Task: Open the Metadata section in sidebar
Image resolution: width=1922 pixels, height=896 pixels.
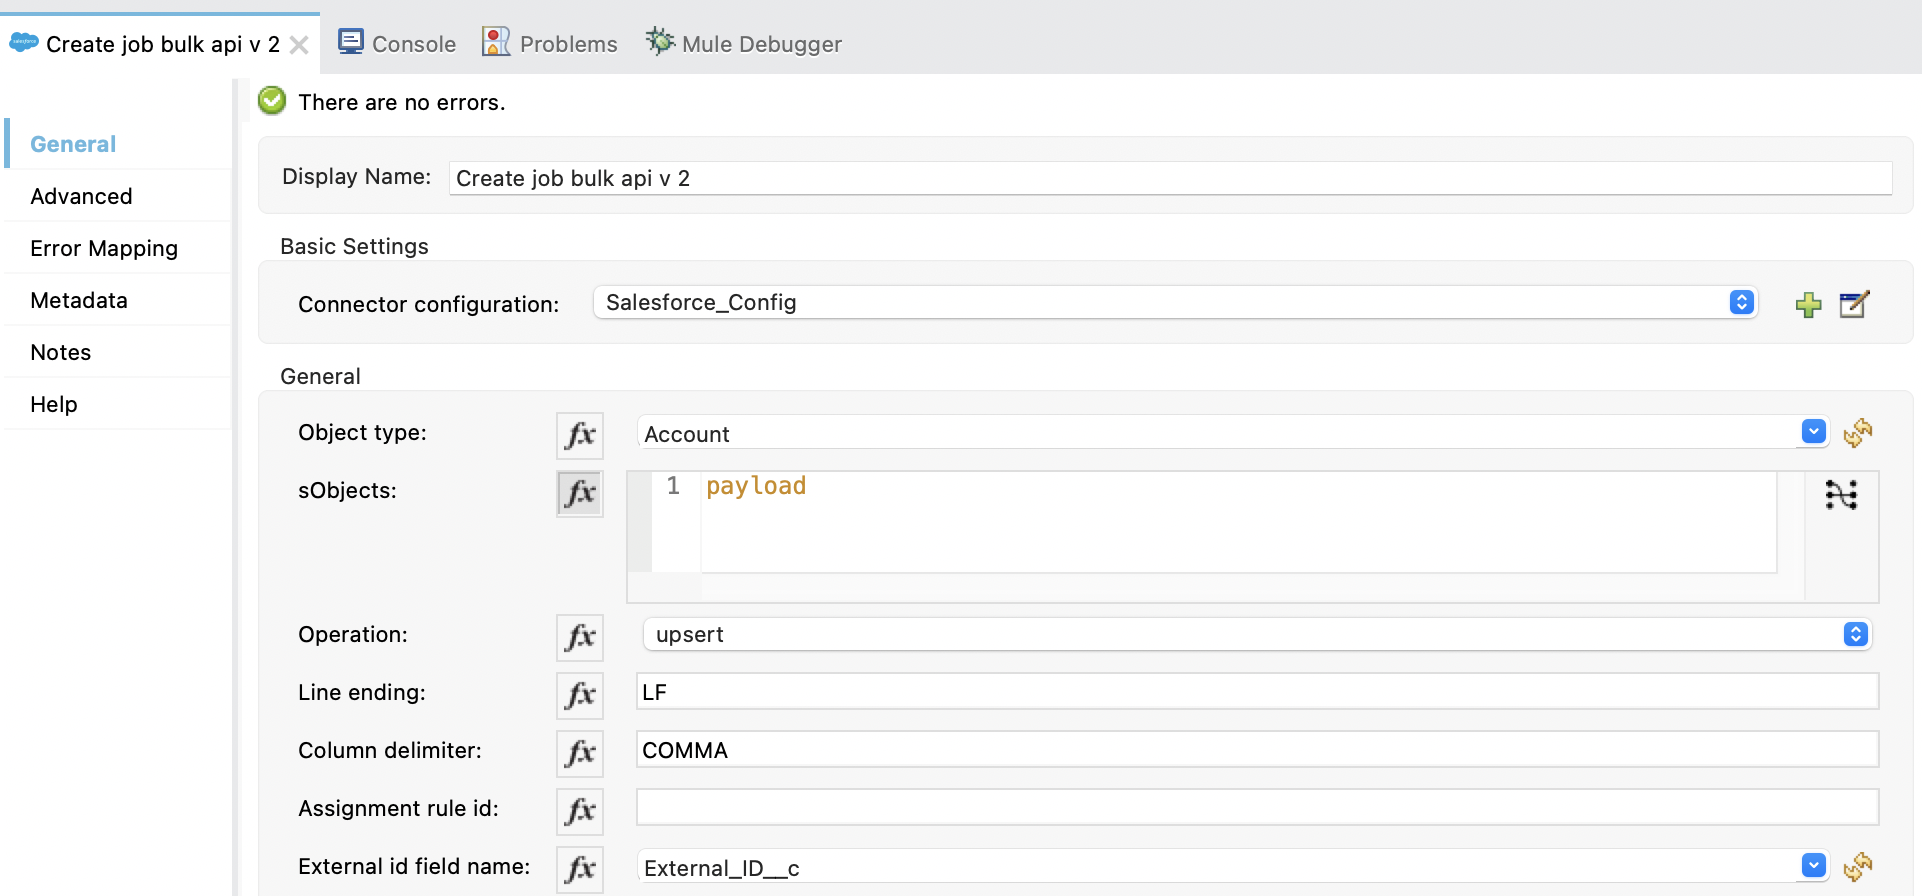Action: (x=118, y=300)
